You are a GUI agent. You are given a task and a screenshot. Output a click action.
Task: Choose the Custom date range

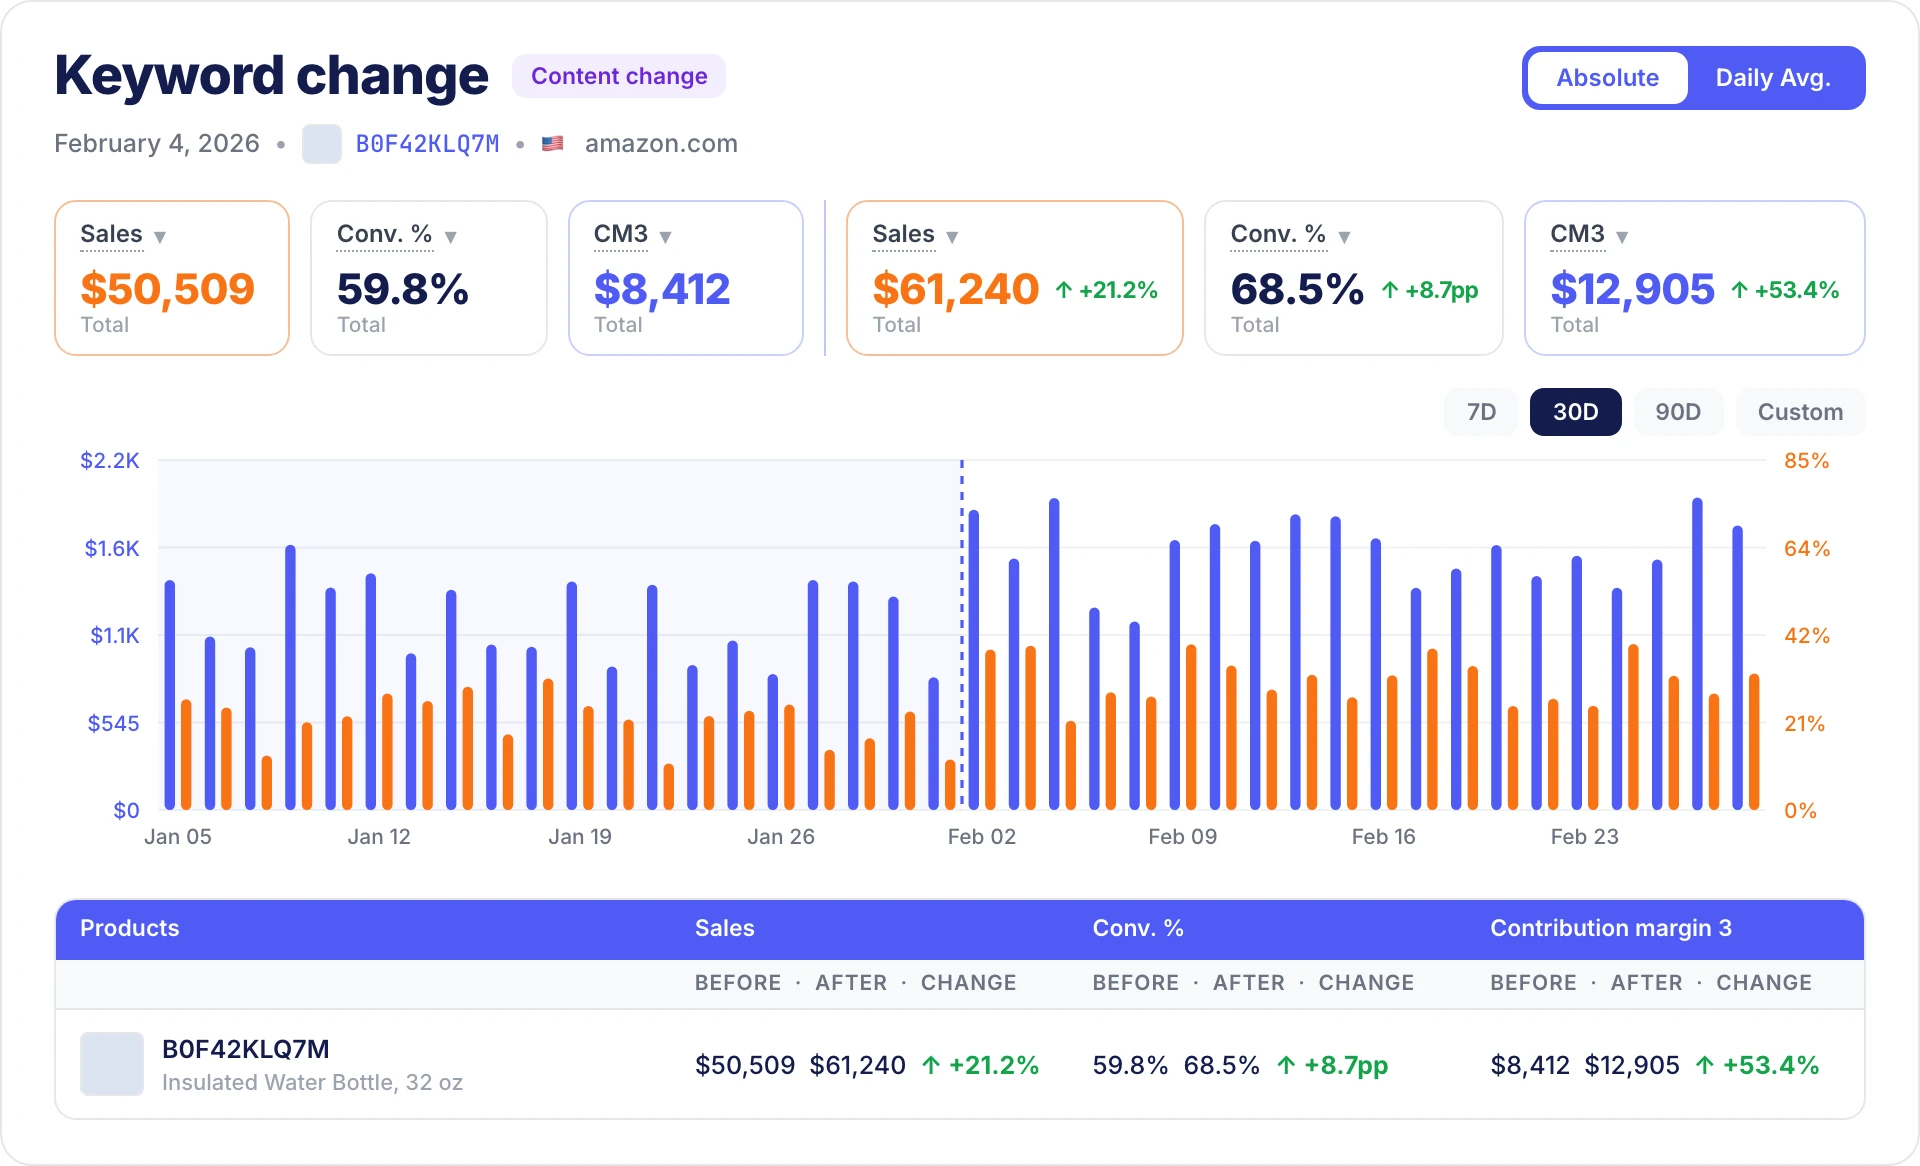tap(1800, 412)
